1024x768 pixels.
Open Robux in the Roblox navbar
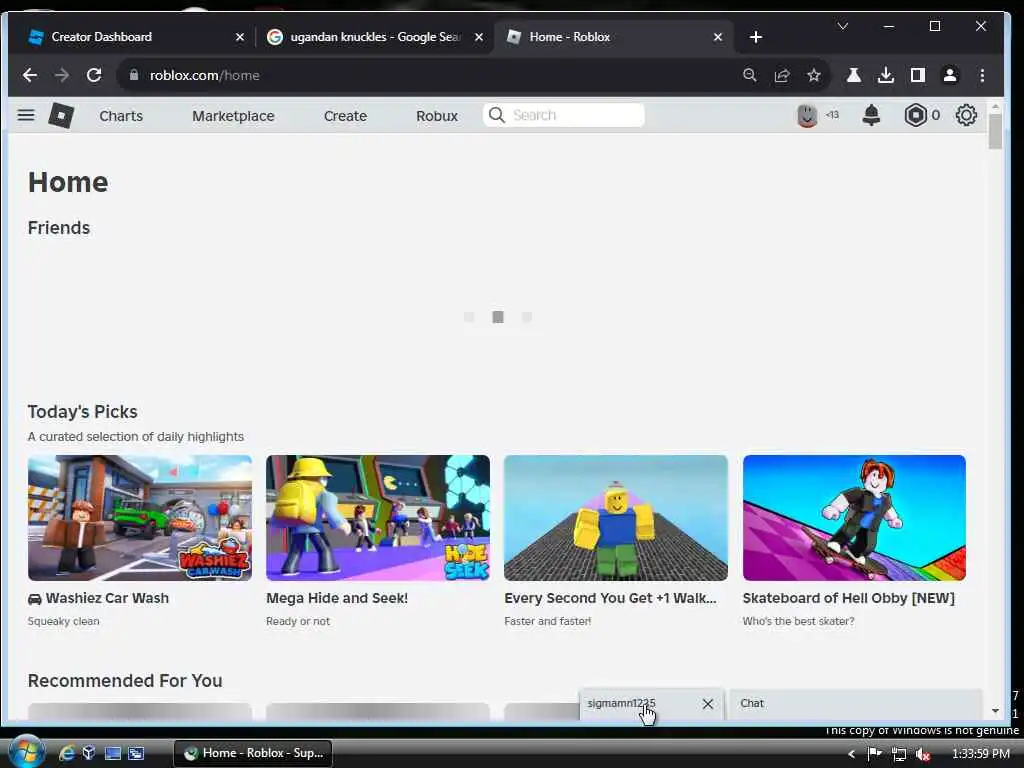click(437, 116)
